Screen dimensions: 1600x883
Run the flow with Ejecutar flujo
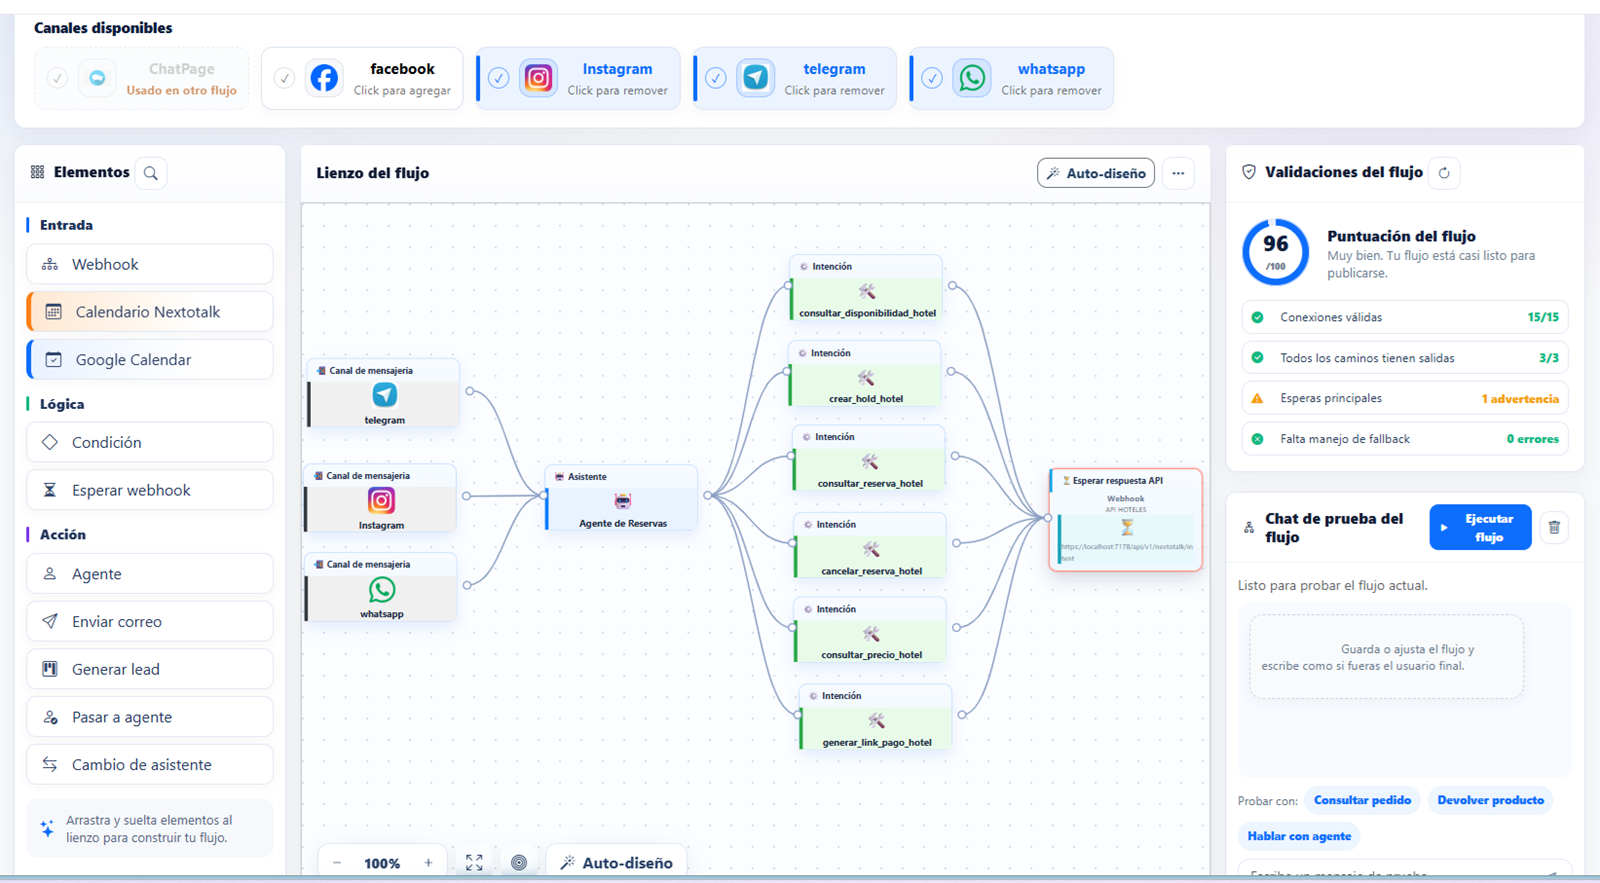click(x=1480, y=527)
